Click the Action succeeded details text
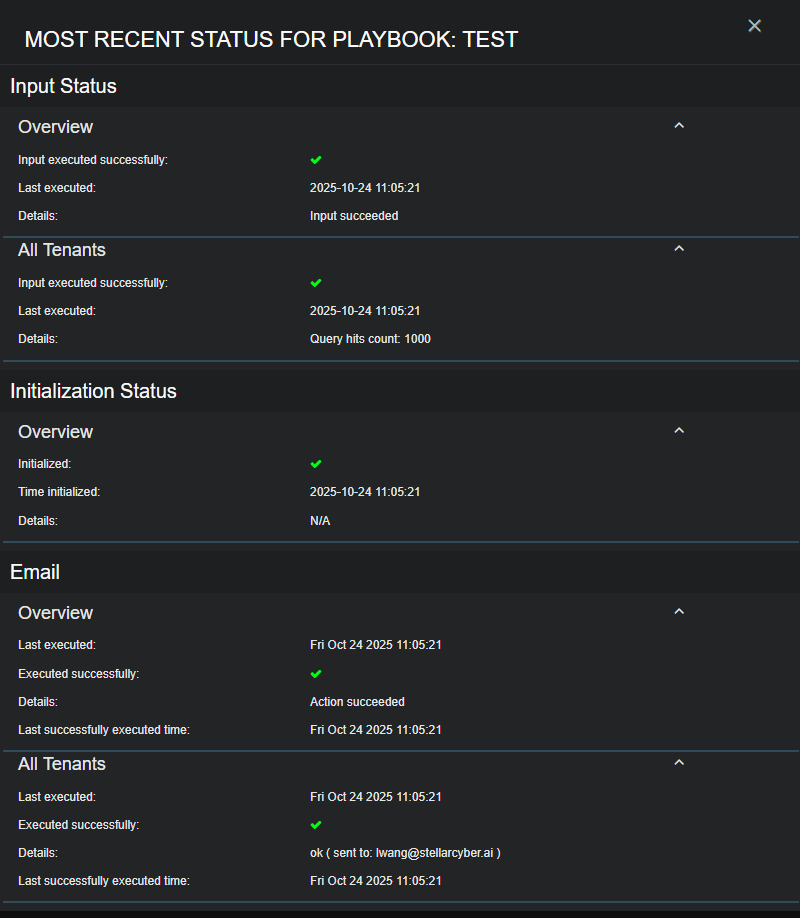 [x=357, y=702]
